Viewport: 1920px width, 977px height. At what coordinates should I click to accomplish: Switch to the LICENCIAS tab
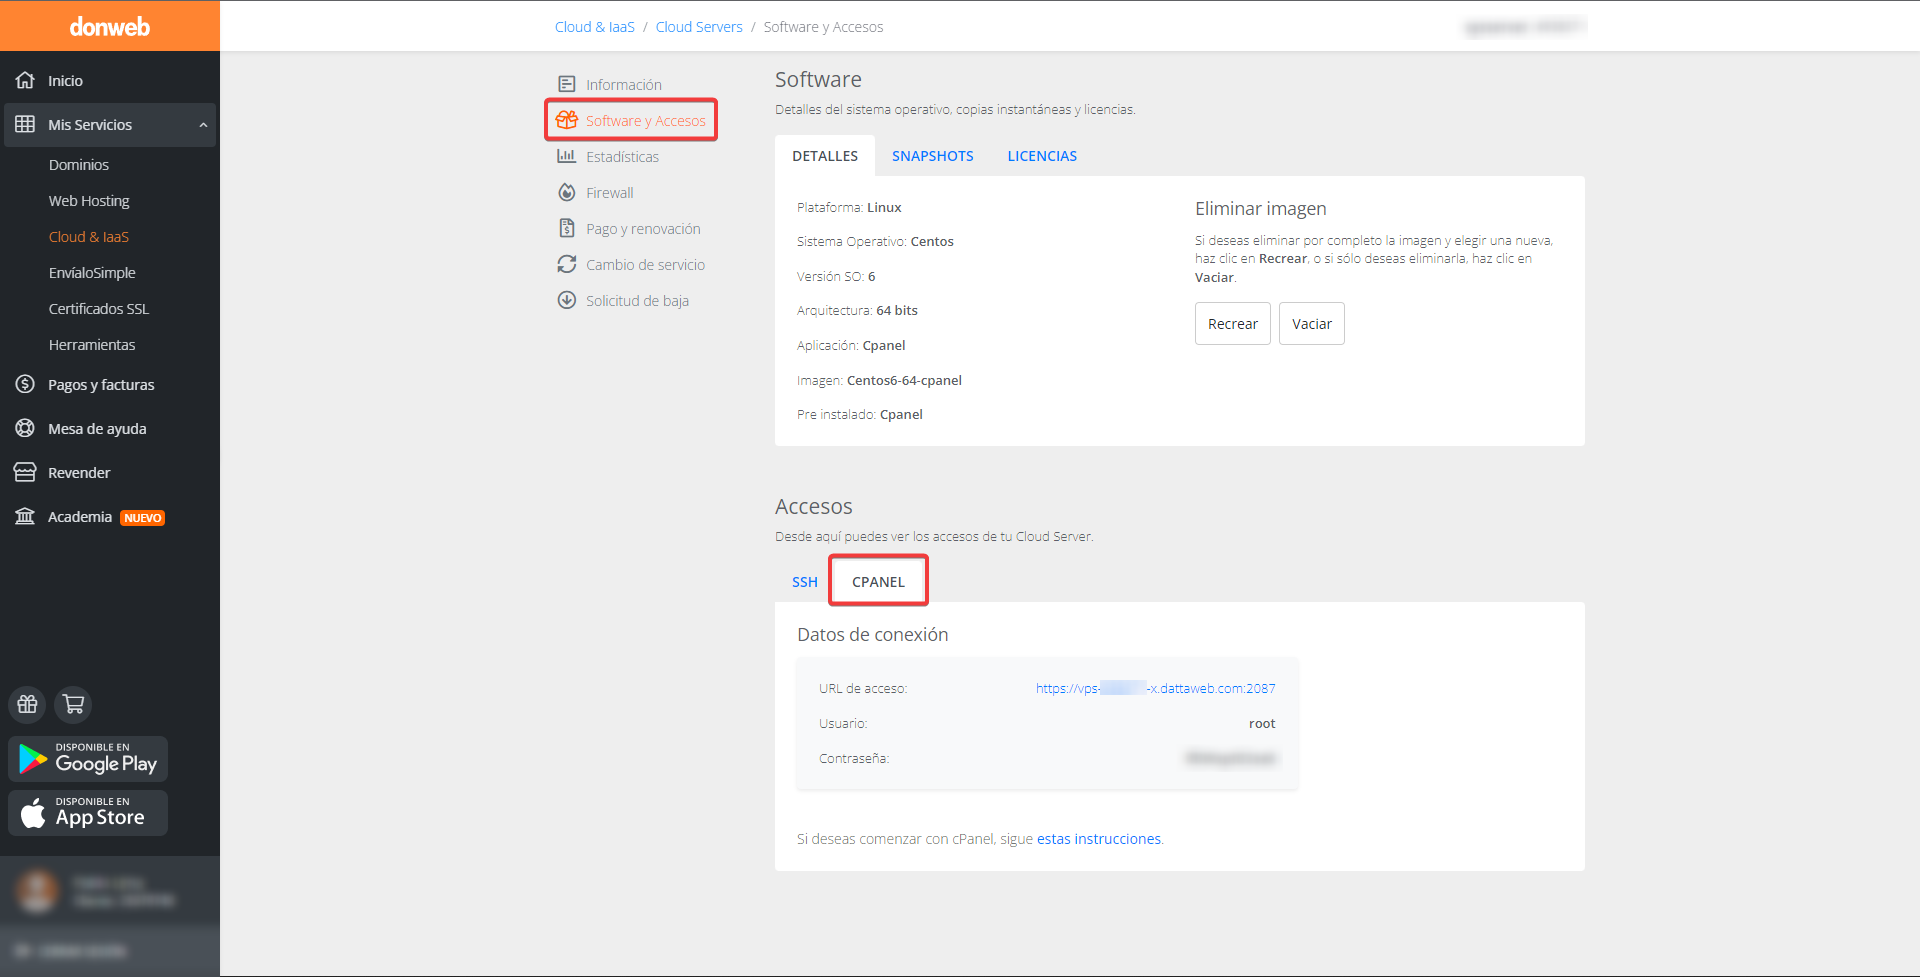pyautogui.click(x=1042, y=156)
